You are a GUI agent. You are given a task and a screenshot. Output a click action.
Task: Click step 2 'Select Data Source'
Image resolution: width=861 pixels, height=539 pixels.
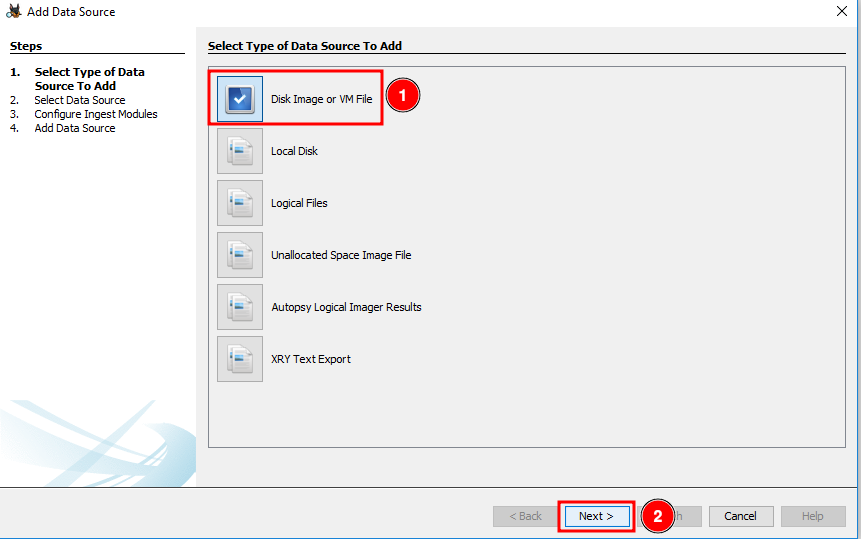[80, 100]
